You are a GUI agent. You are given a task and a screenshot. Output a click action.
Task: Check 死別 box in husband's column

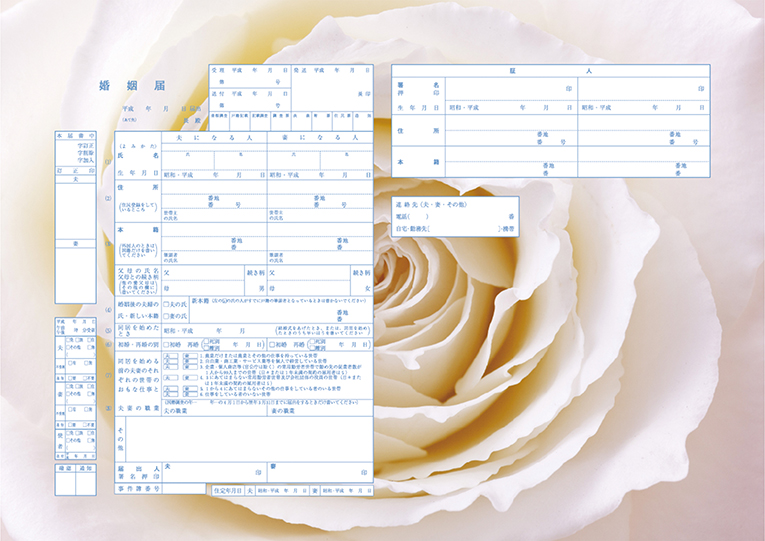pos(206,341)
